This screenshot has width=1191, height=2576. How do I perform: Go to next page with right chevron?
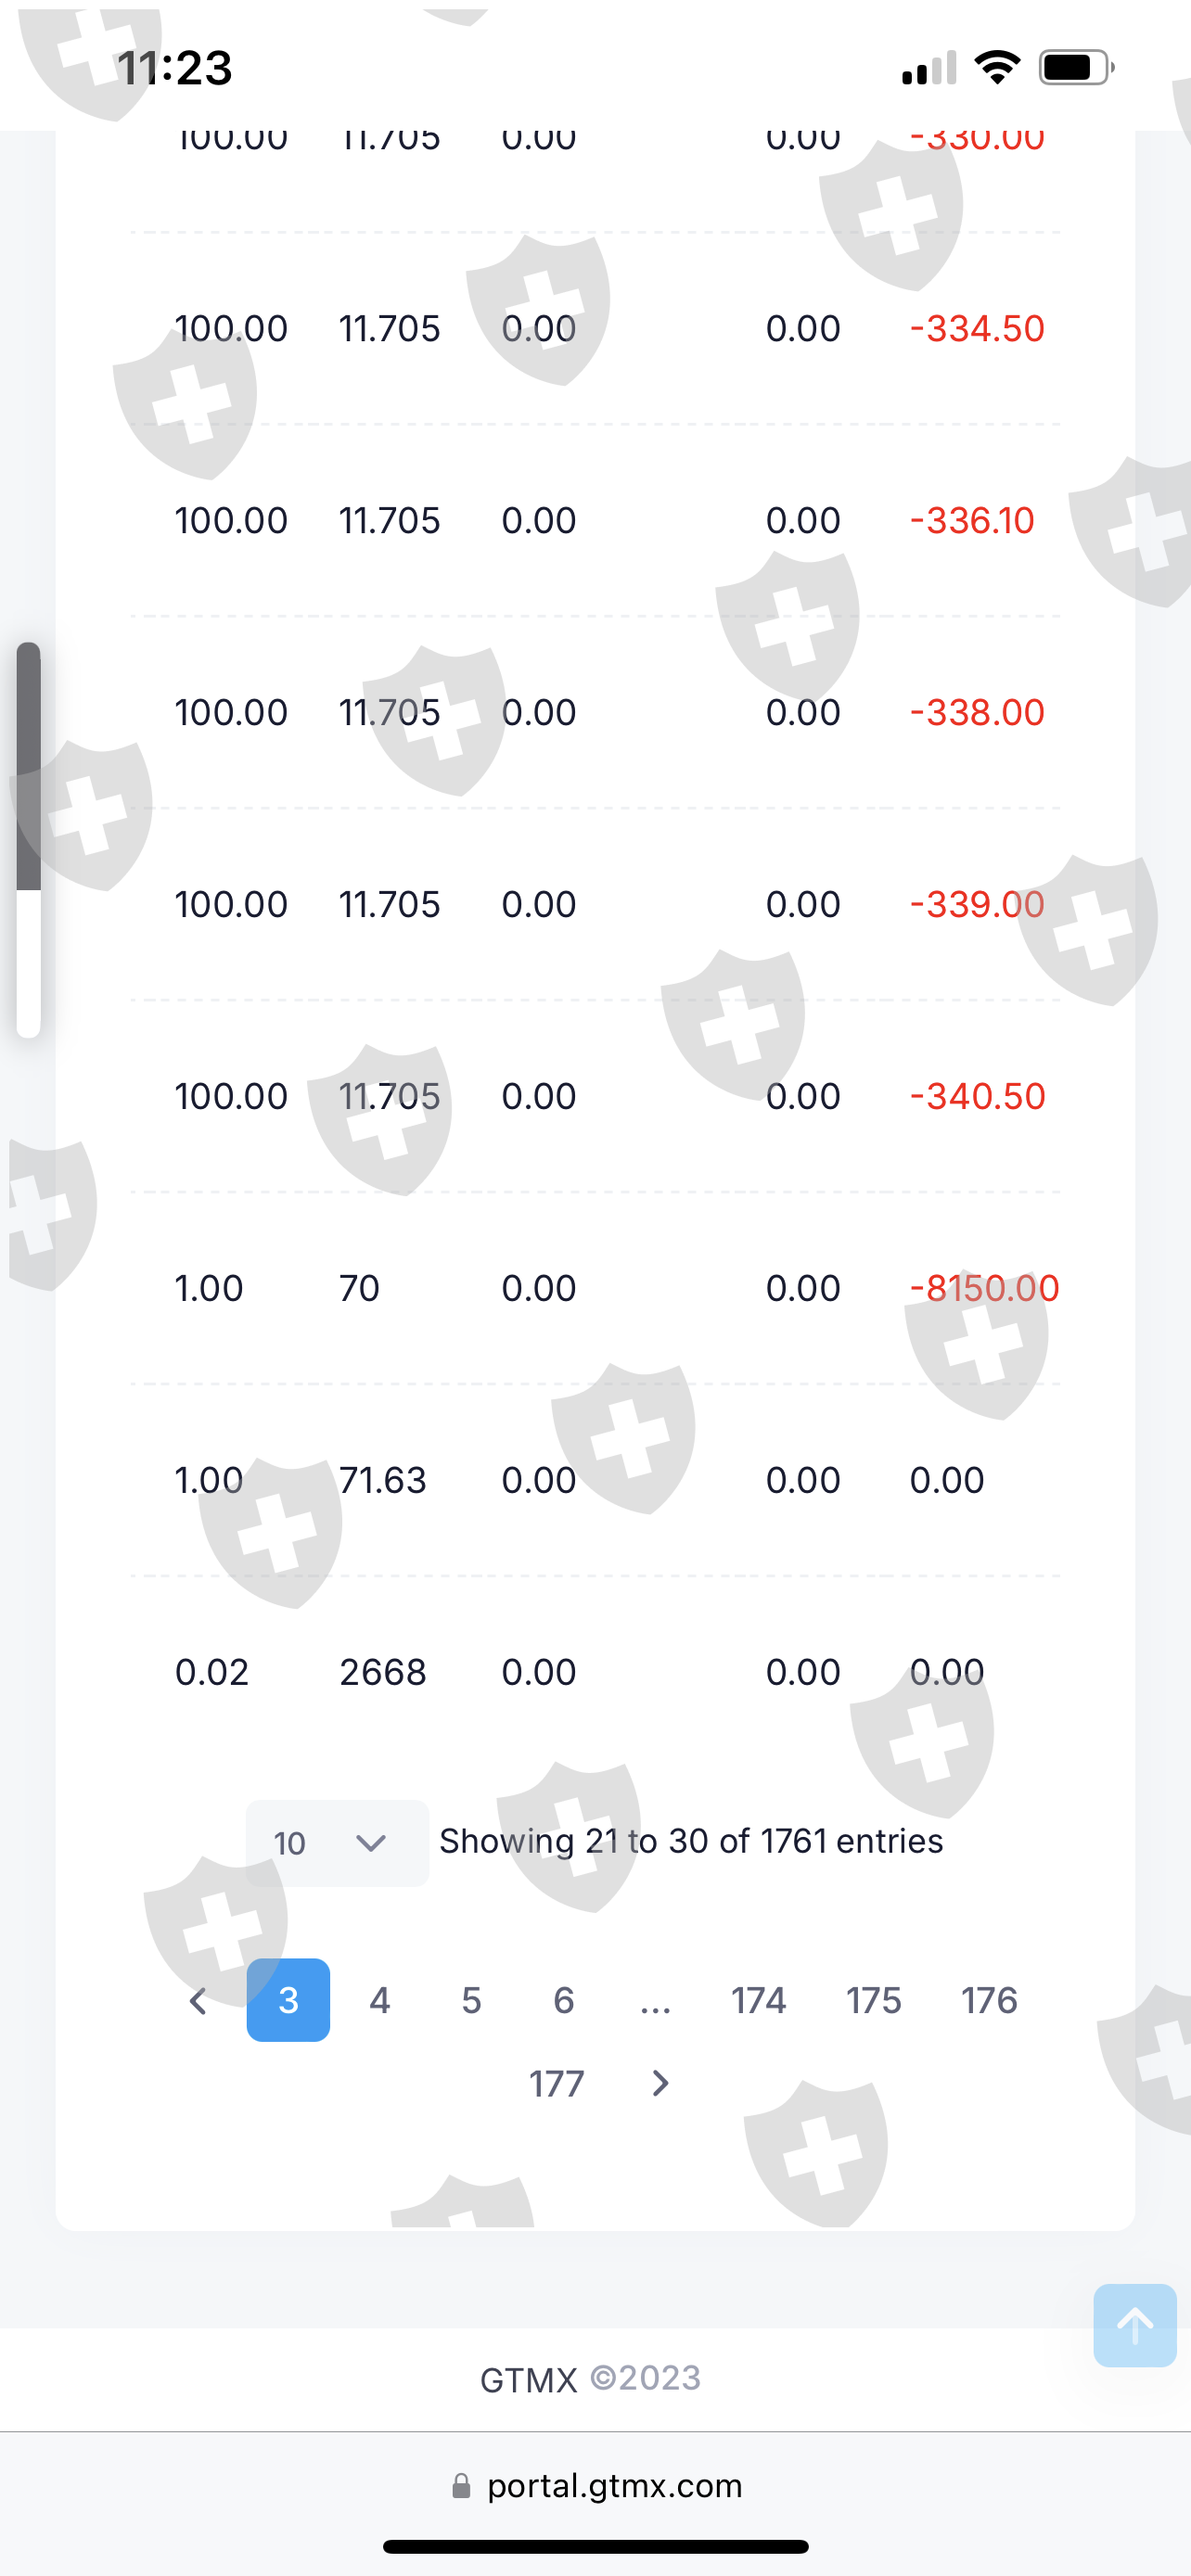click(660, 2084)
